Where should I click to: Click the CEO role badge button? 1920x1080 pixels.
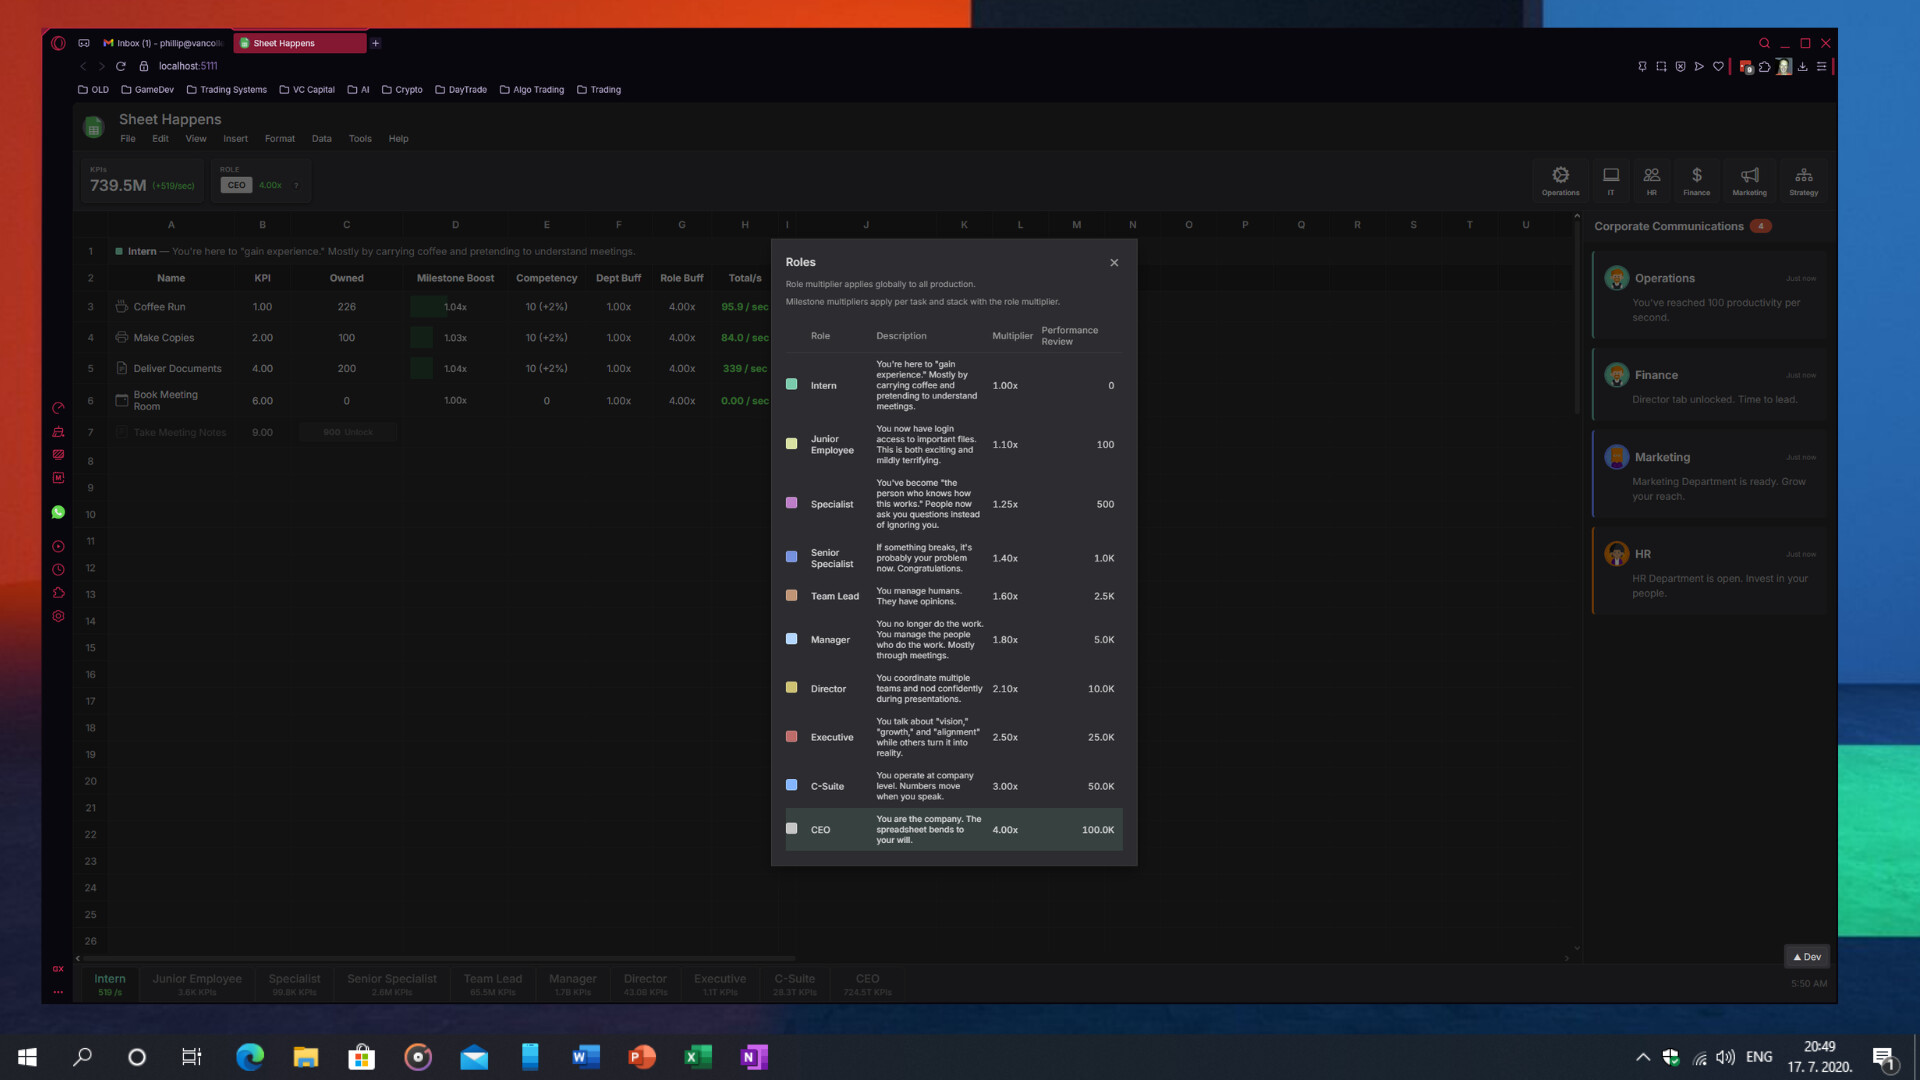click(x=236, y=185)
